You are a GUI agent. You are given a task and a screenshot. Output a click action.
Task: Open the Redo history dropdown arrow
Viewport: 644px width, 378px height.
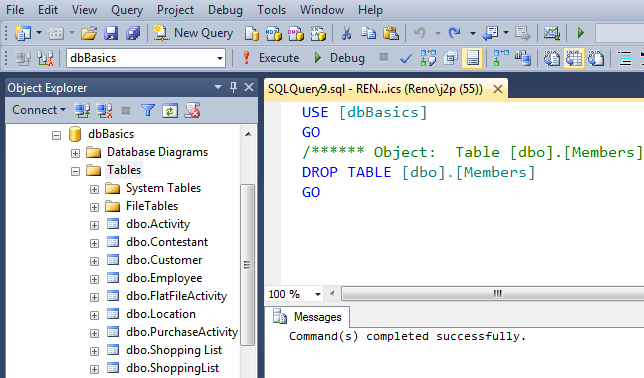click(473, 33)
